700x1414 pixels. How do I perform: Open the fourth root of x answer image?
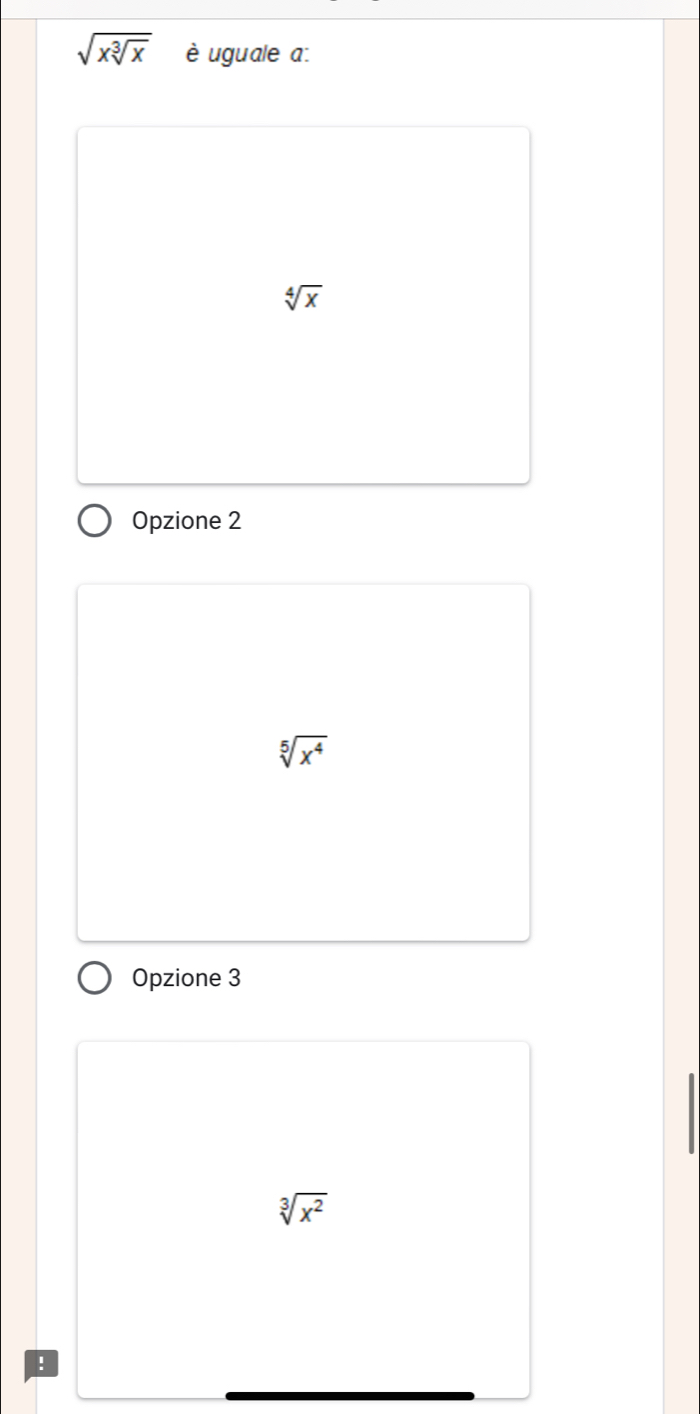click(303, 305)
